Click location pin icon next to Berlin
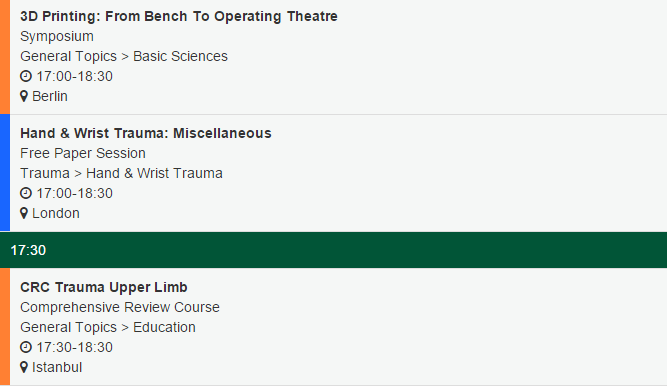This screenshot has width=667, height=387. [x=24, y=97]
